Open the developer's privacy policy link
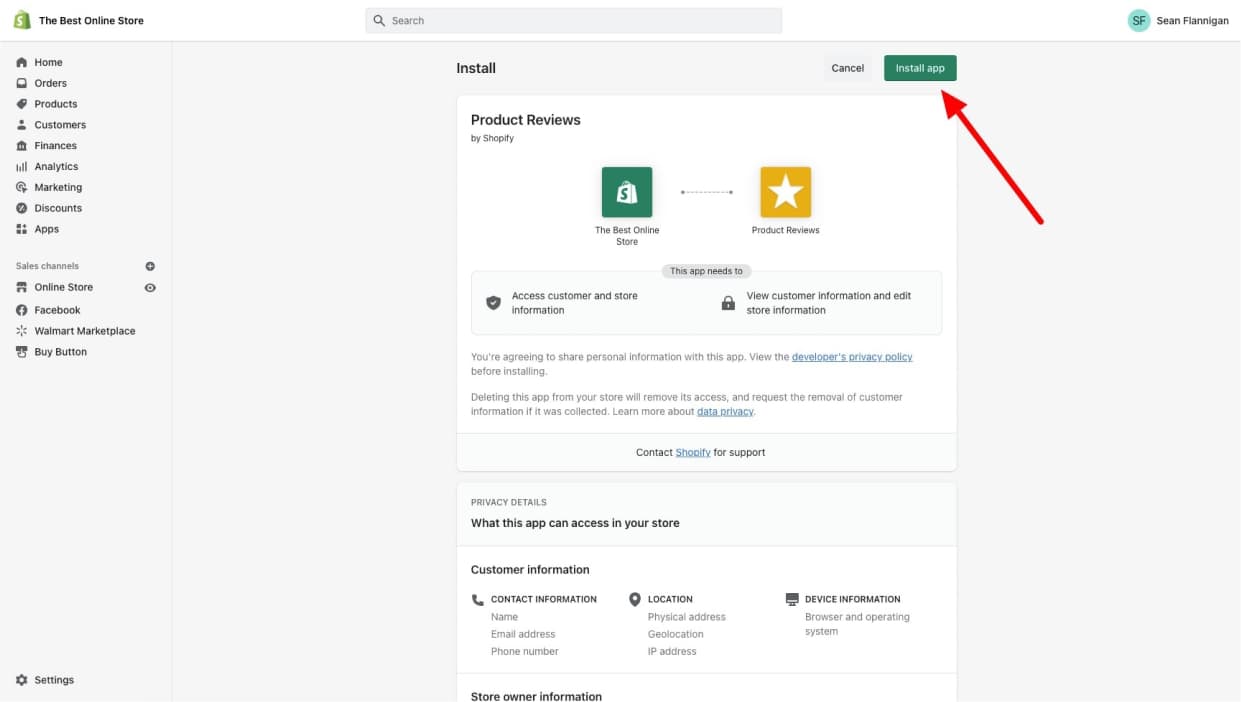The width and height of the screenshot is (1241, 702). pos(852,357)
